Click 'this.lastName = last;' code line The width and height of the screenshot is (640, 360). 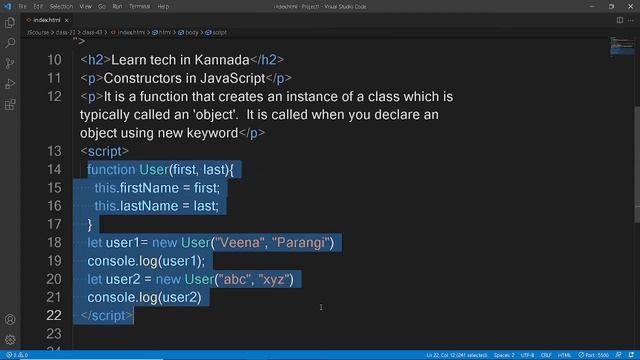pos(157,206)
